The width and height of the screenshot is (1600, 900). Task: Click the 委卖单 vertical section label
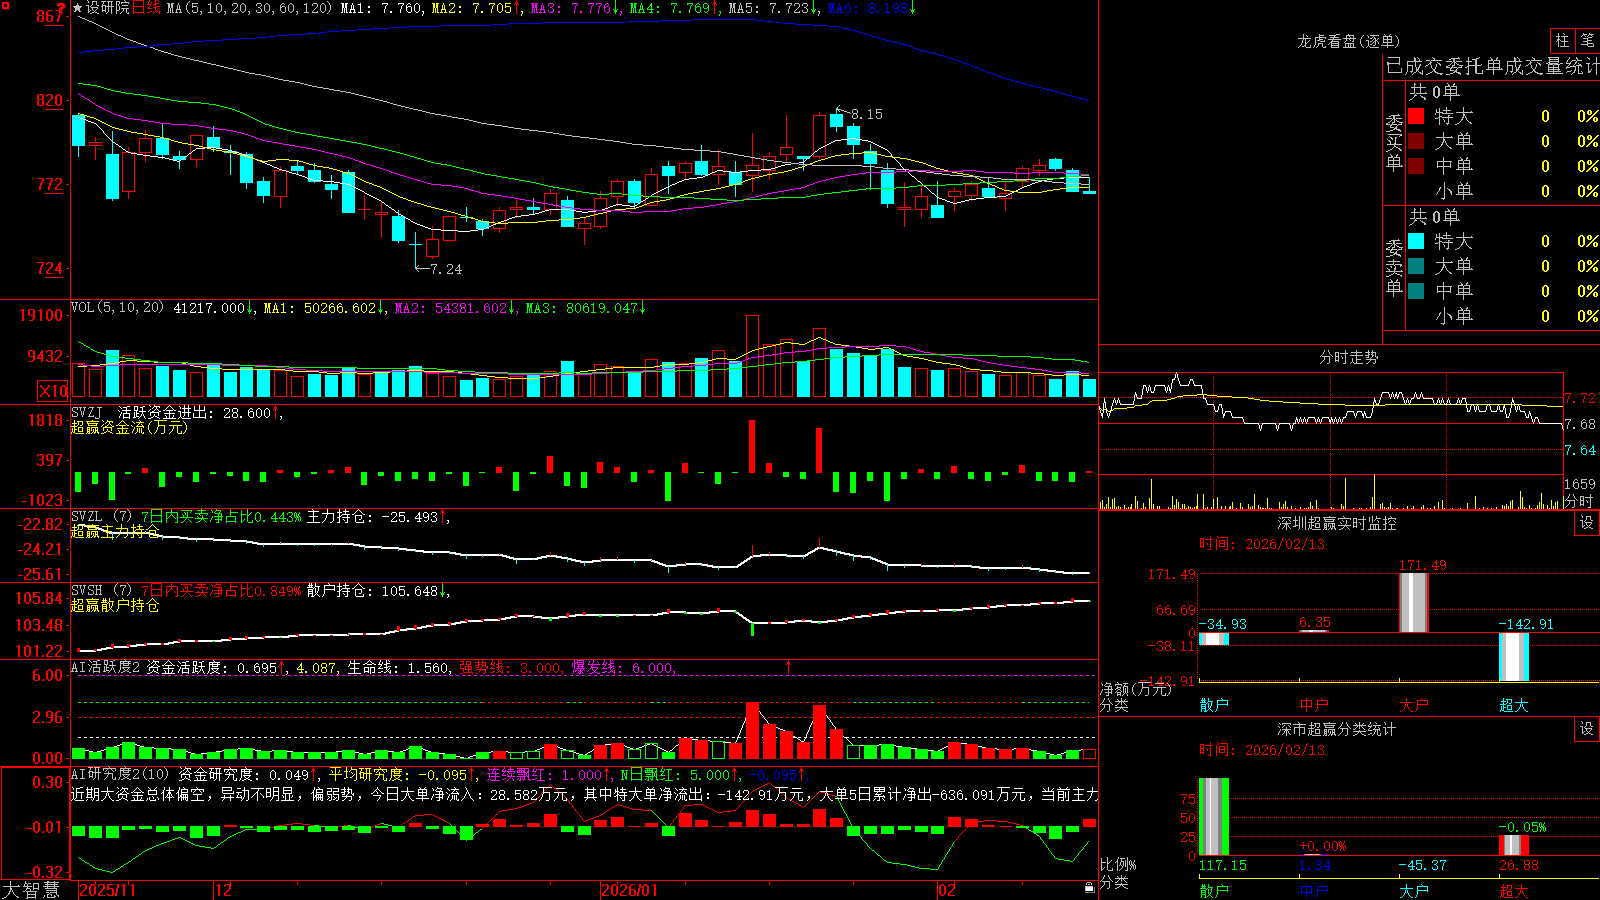1394,268
